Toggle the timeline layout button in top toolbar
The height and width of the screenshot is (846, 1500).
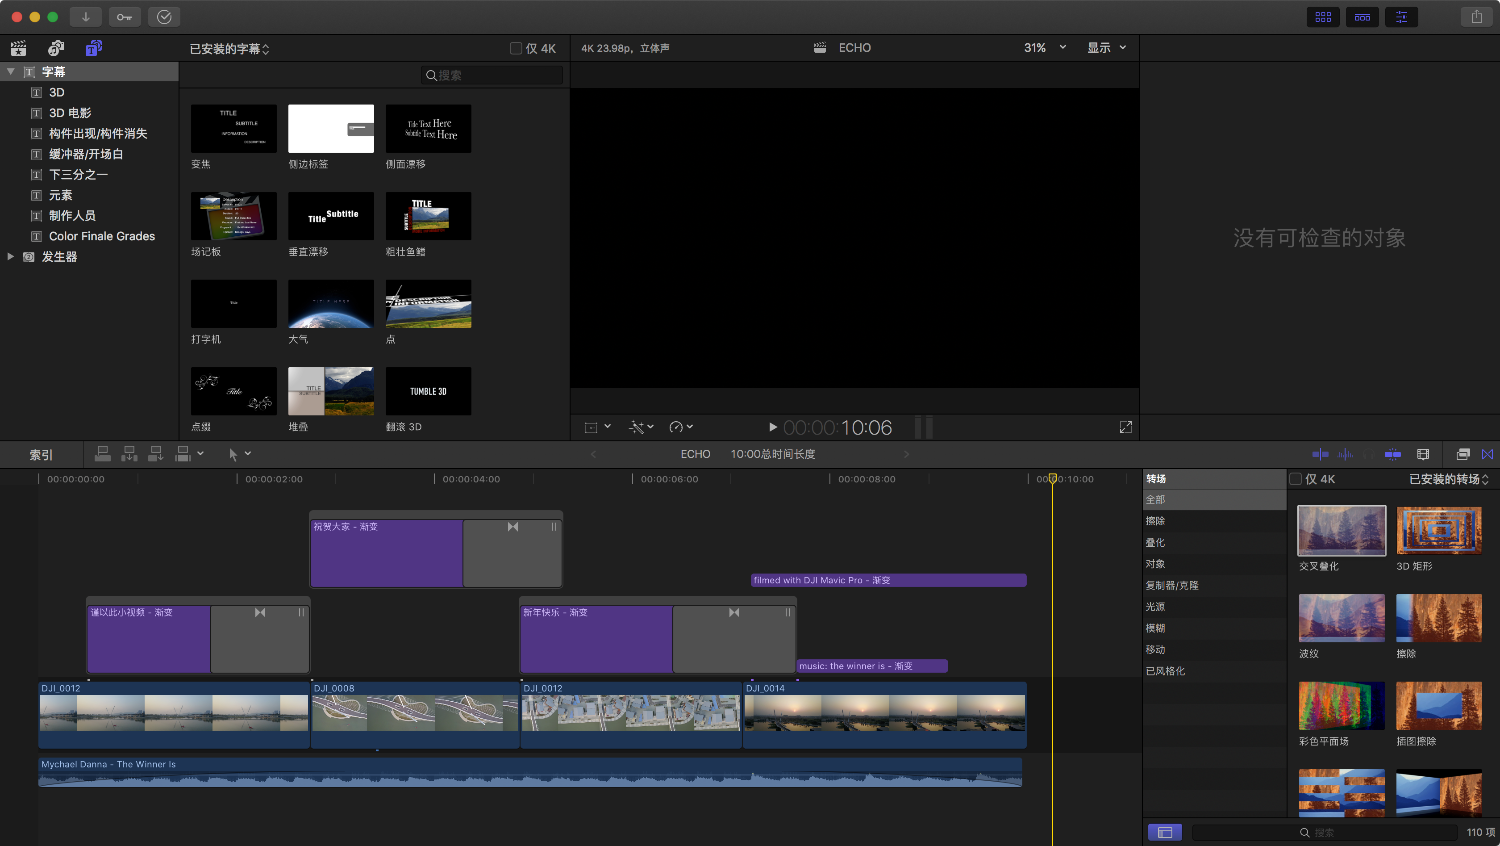tap(1362, 17)
